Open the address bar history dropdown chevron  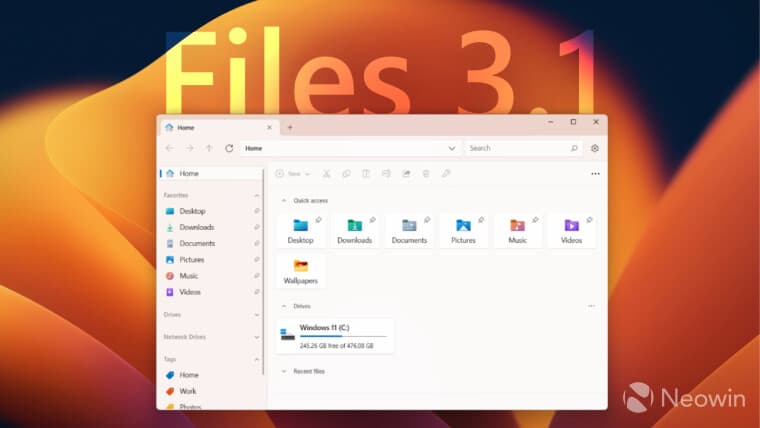click(x=452, y=148)
